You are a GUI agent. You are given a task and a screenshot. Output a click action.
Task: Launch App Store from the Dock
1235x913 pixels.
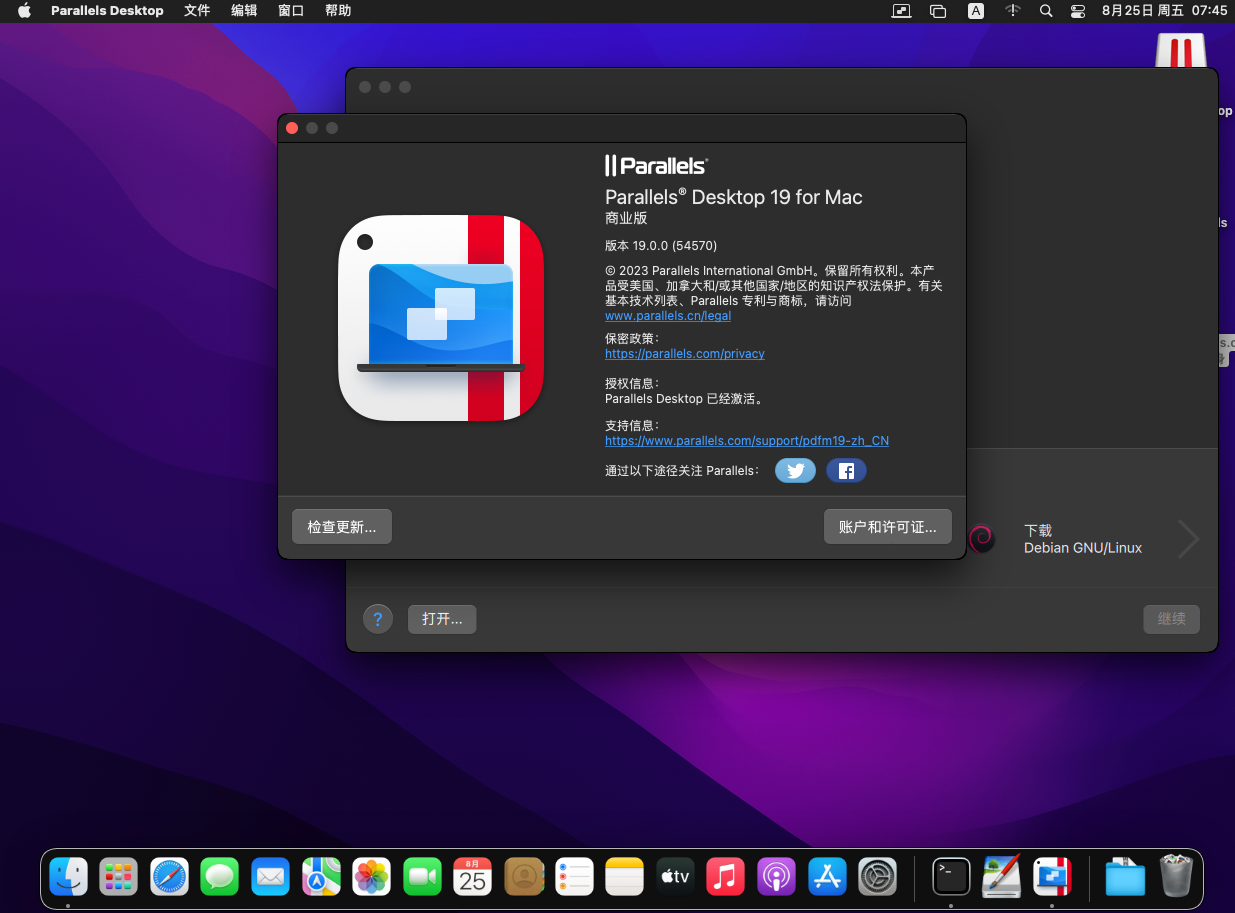pyautogui.click(x=828, y=877)
